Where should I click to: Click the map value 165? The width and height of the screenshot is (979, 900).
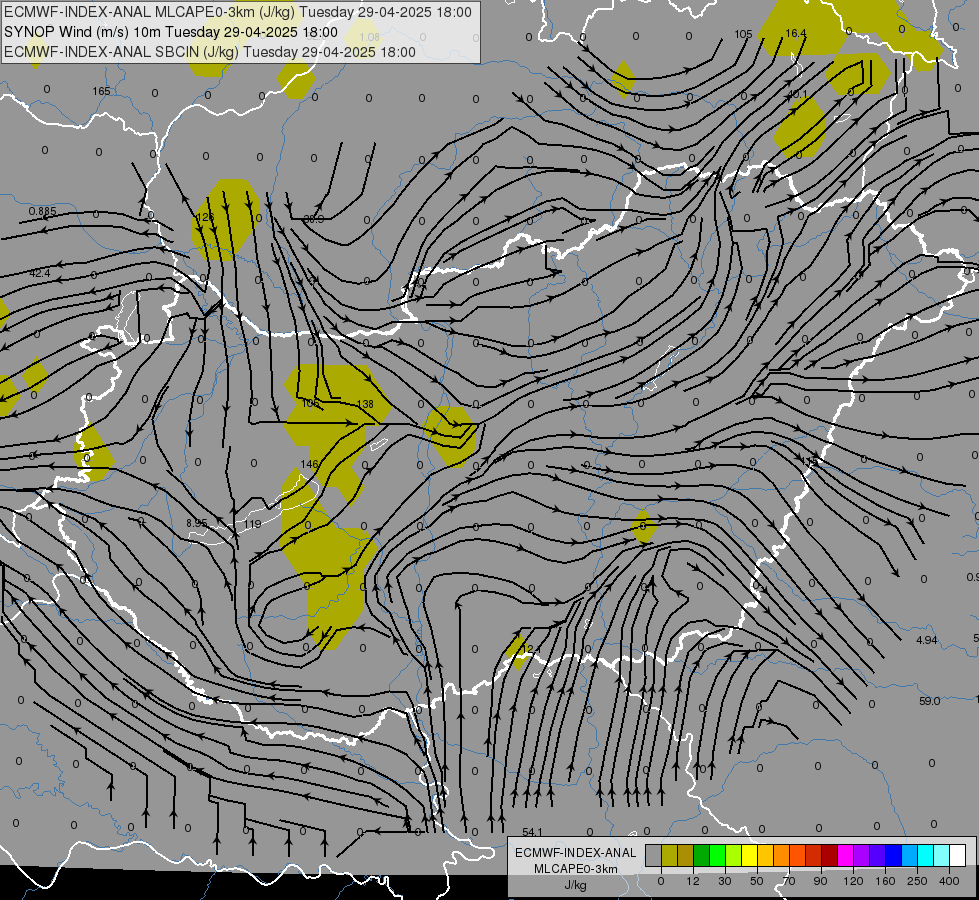[x=101, y=91]
